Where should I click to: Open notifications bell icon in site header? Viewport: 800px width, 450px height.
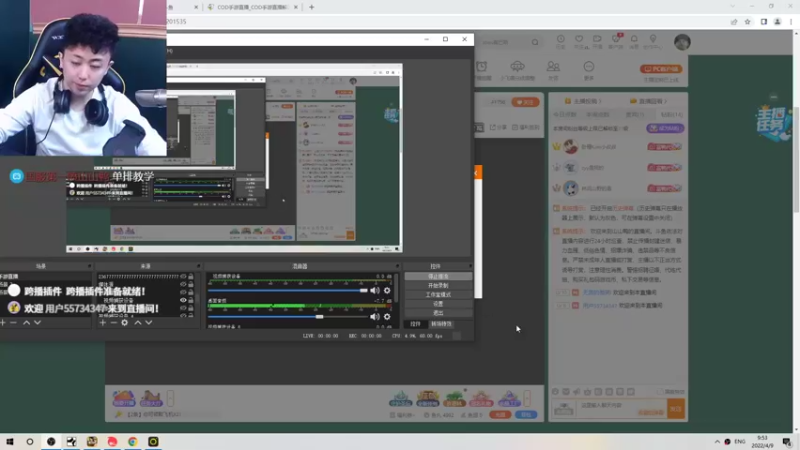634,41
